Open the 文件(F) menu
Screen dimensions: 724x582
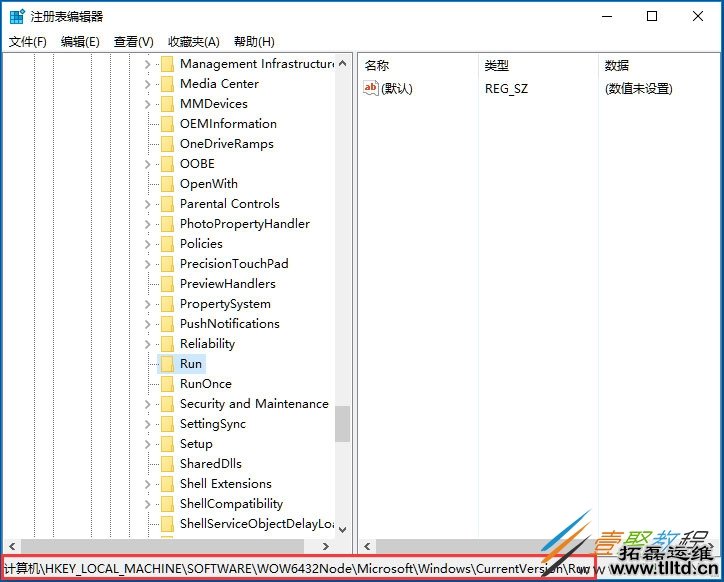[x=28, y=42]
